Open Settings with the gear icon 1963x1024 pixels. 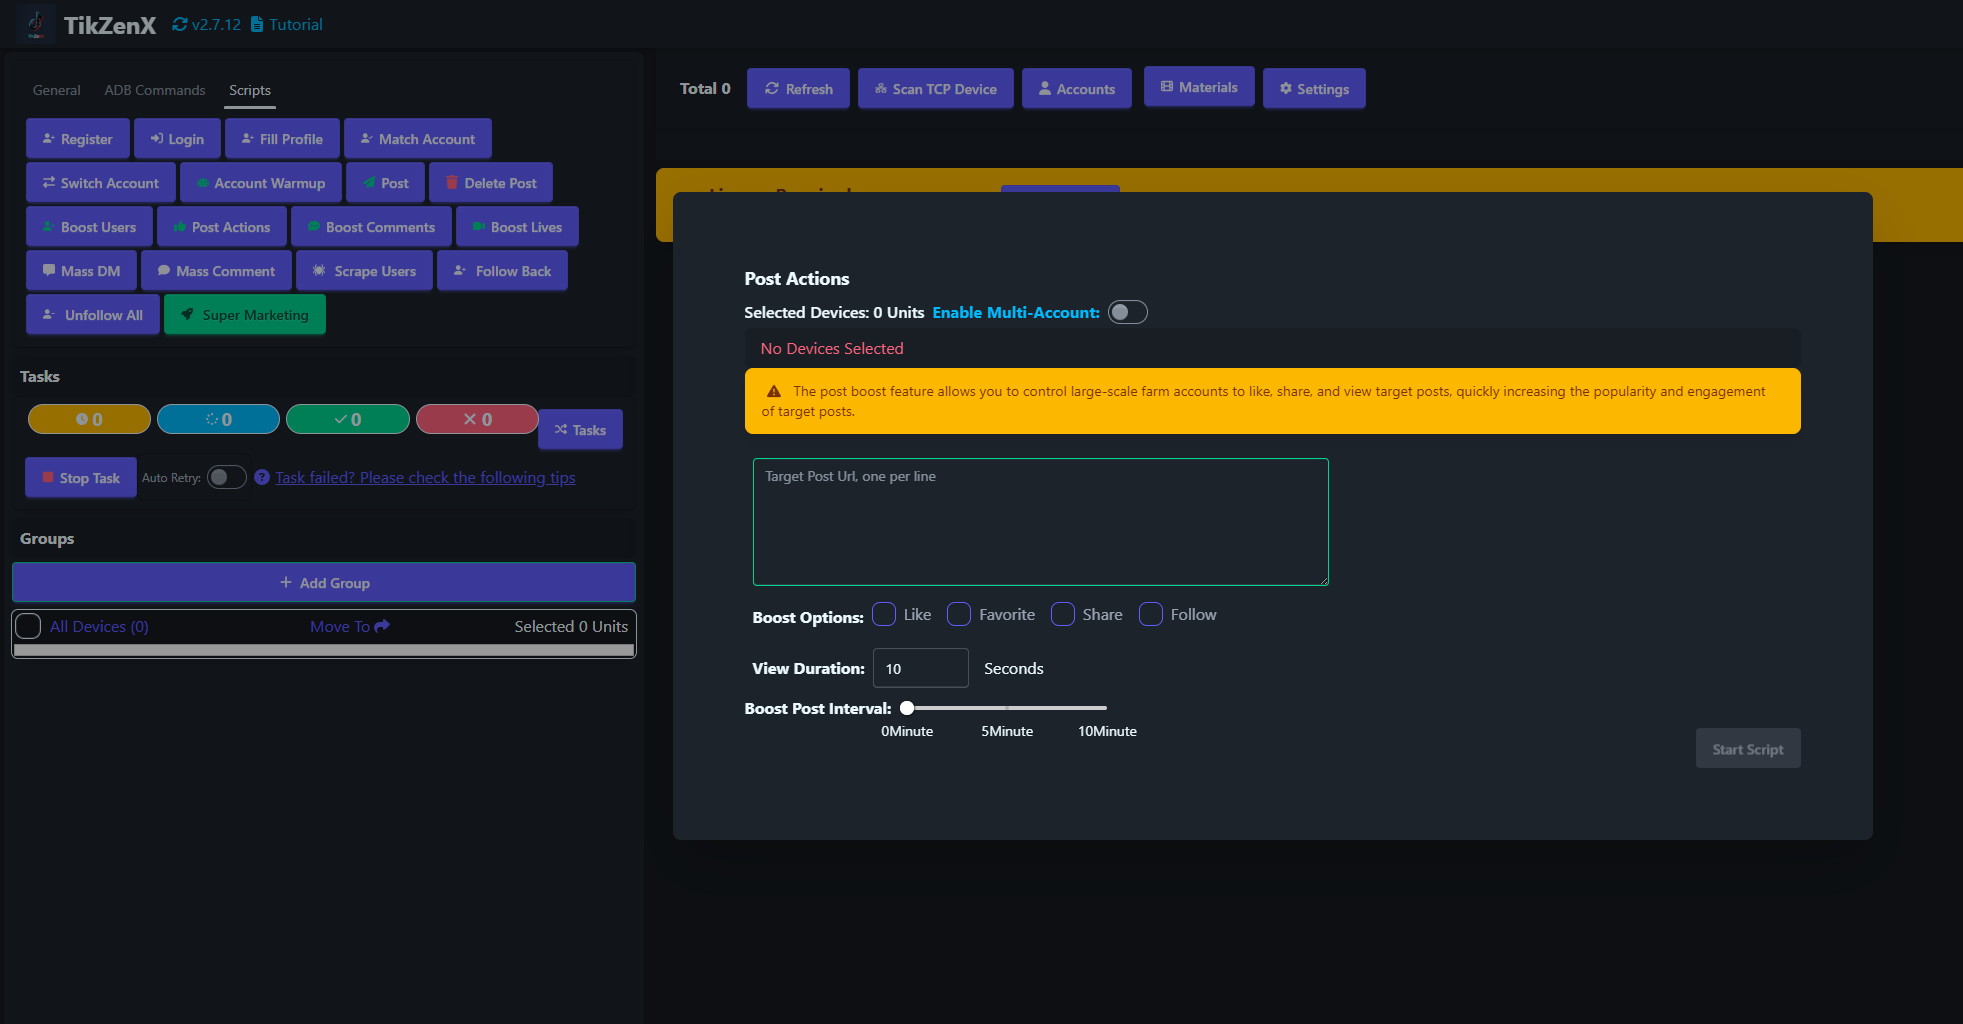pyautogui.click(x=1314, y=89)
